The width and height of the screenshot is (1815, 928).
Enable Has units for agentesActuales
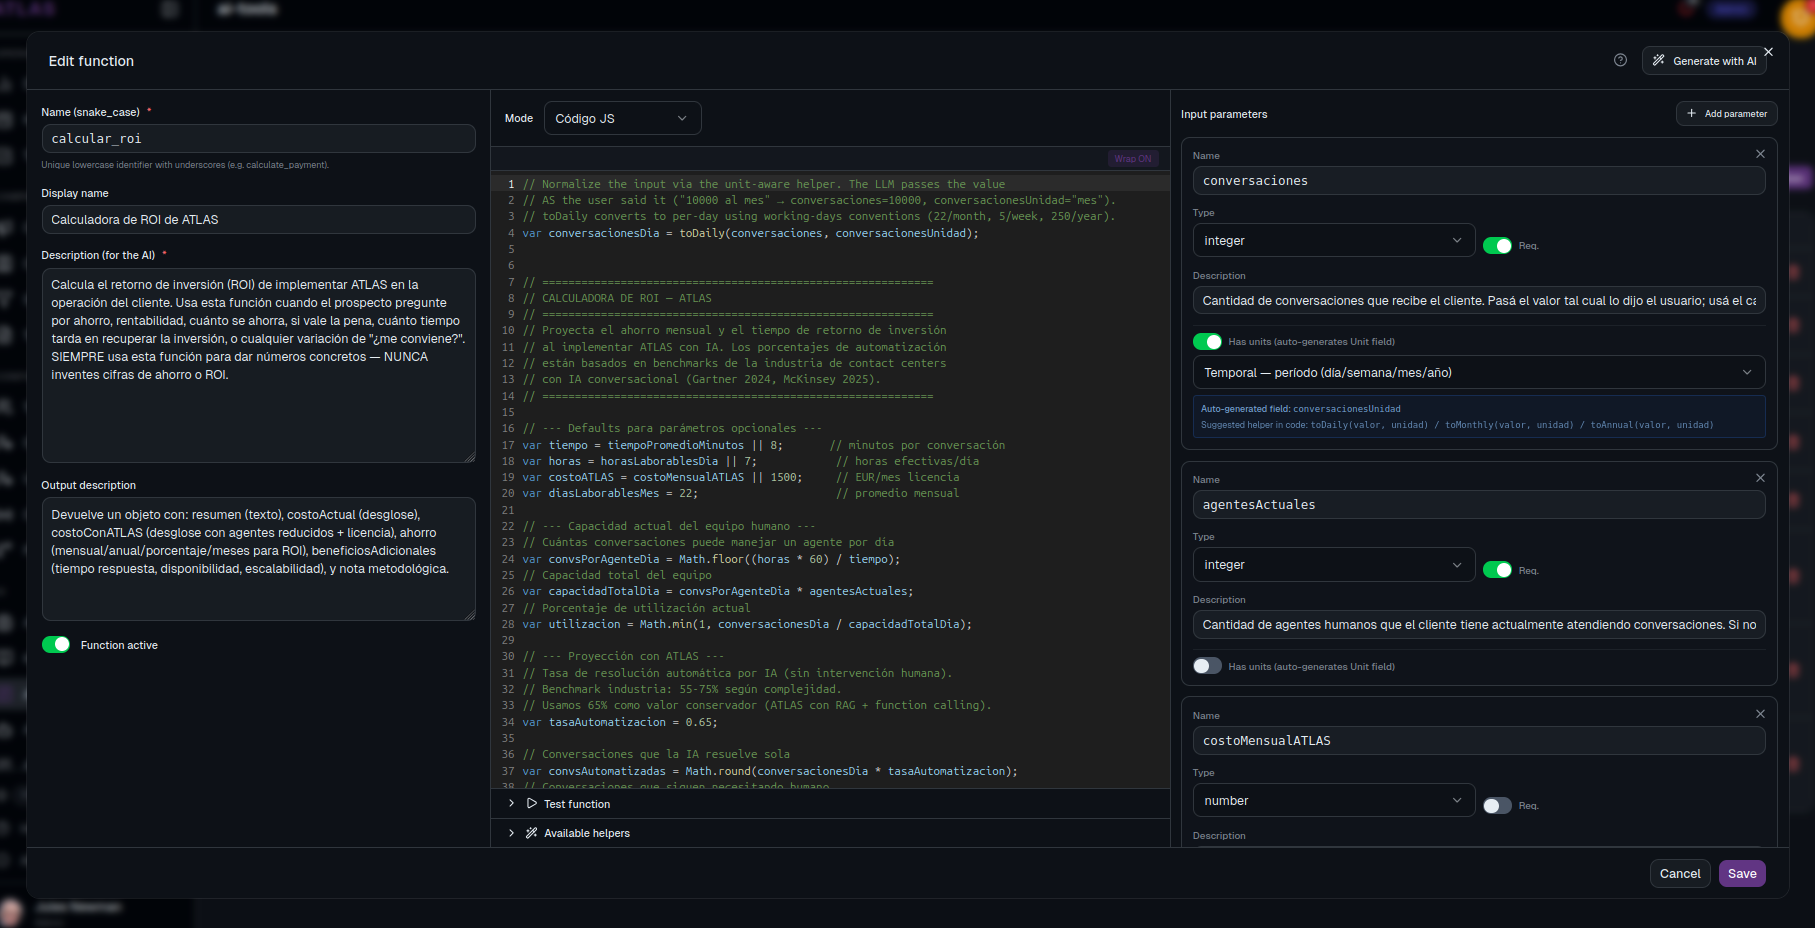pyautogui.click(x=1207, y=666)
